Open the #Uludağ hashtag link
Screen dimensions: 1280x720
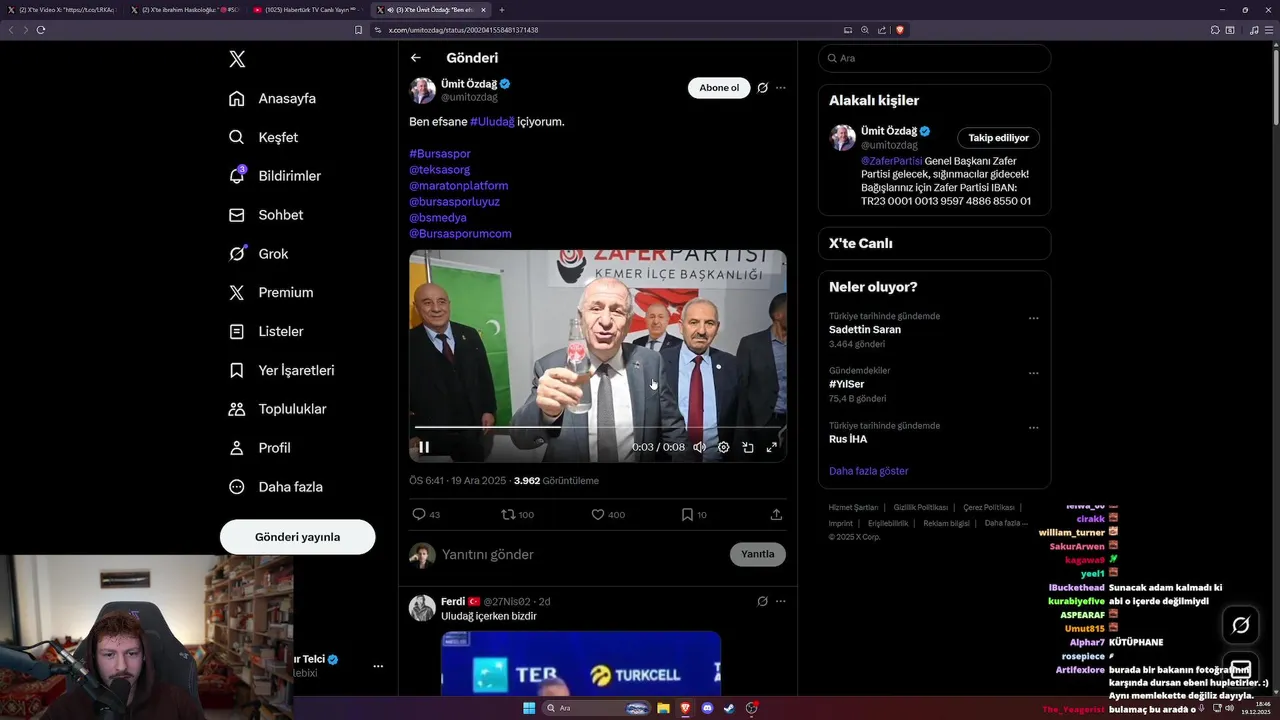492,122
